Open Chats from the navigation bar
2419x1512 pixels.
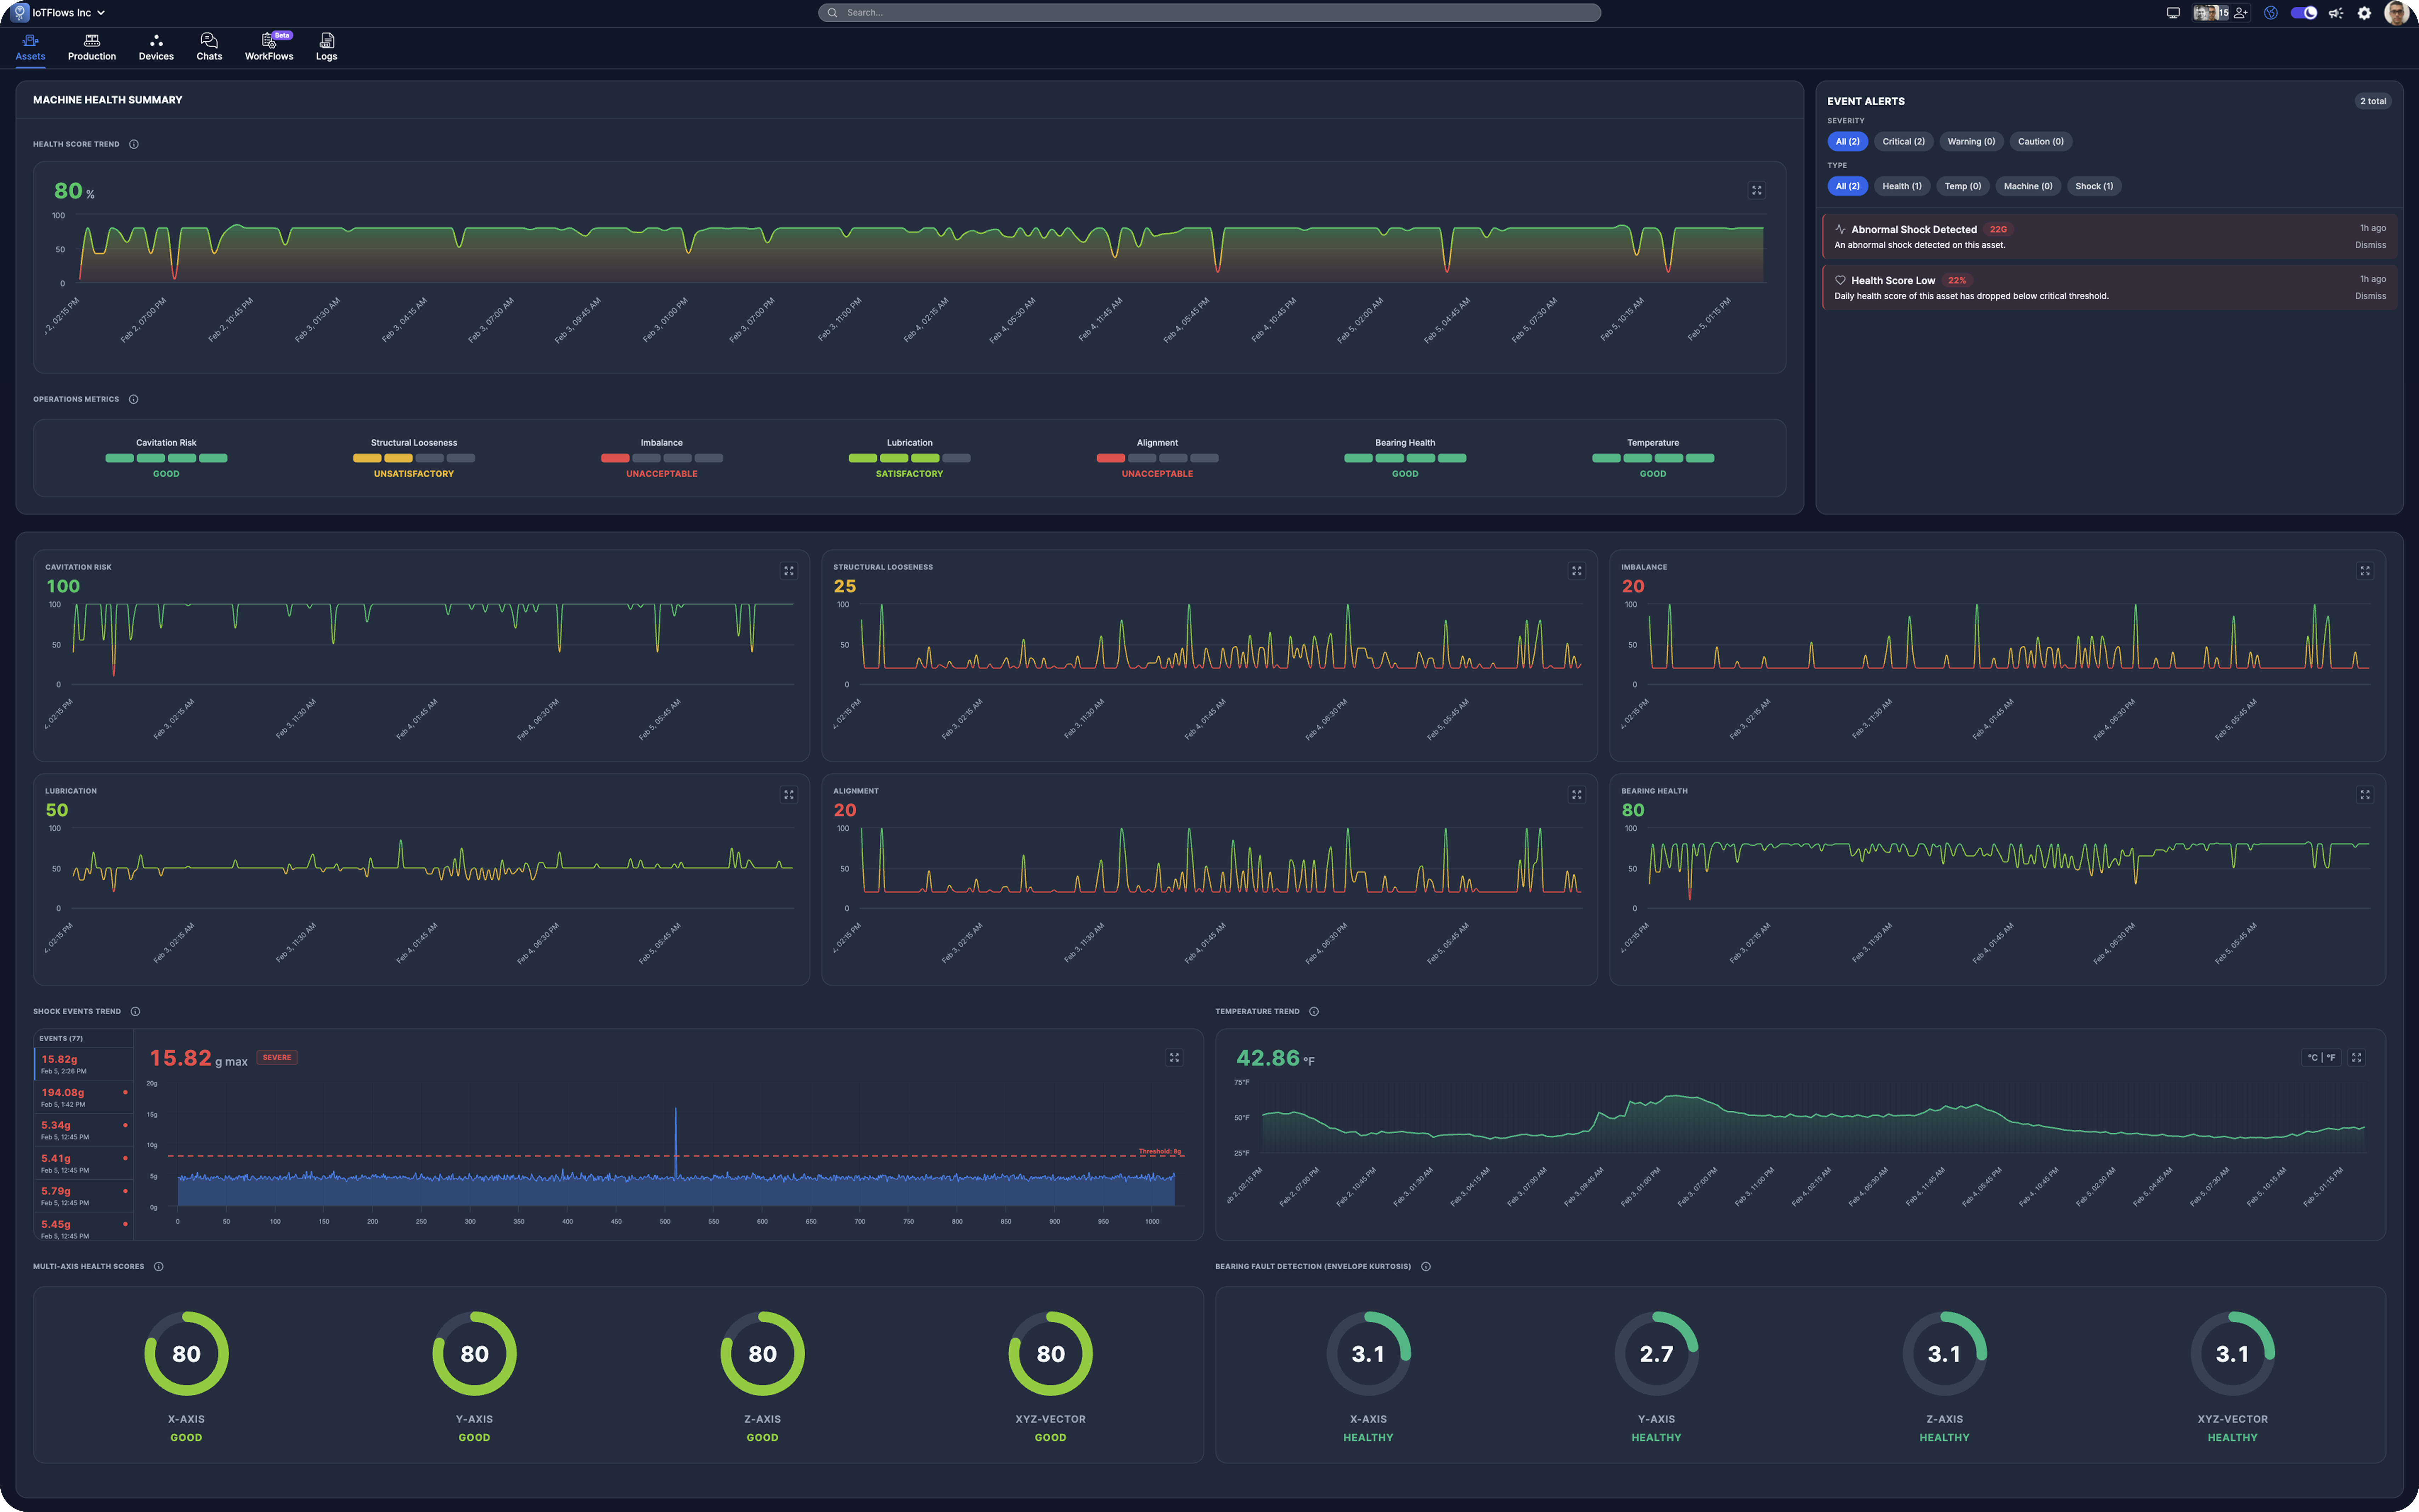(x=209, y=46)
